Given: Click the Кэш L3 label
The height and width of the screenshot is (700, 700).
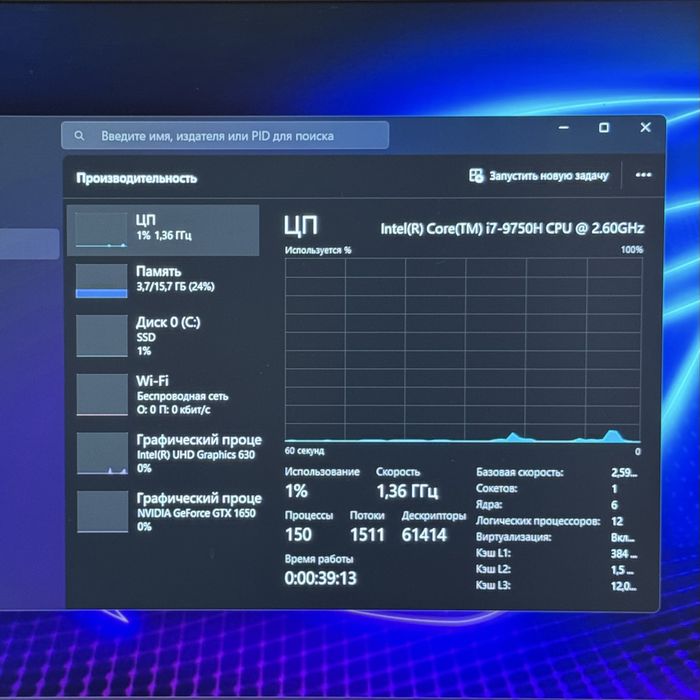Looking at the screenshot, I should pos(493,585).
